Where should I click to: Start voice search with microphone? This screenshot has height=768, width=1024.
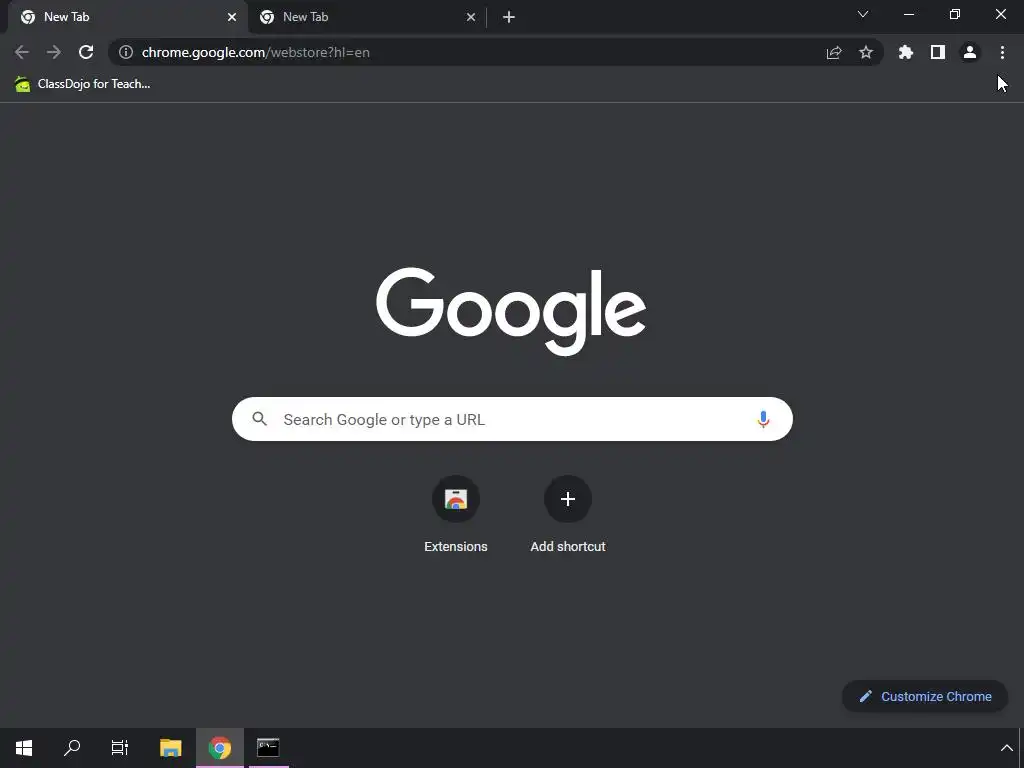(x=763, y=419)
